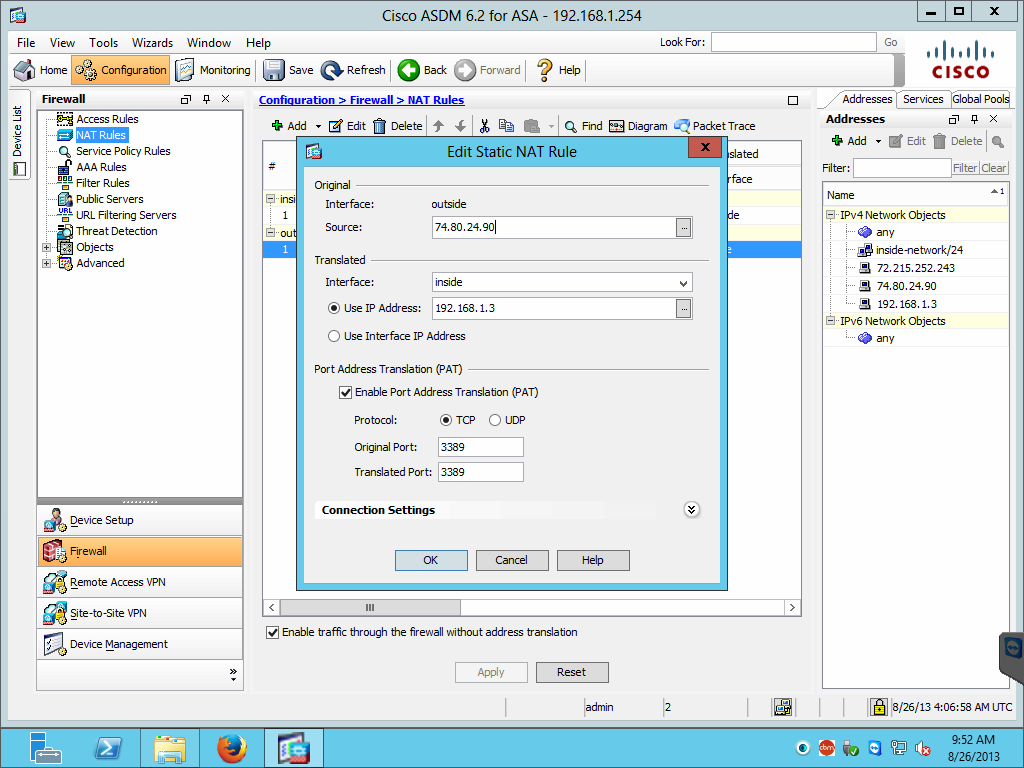Expand the Connection Settings section

tap(691, 509)
